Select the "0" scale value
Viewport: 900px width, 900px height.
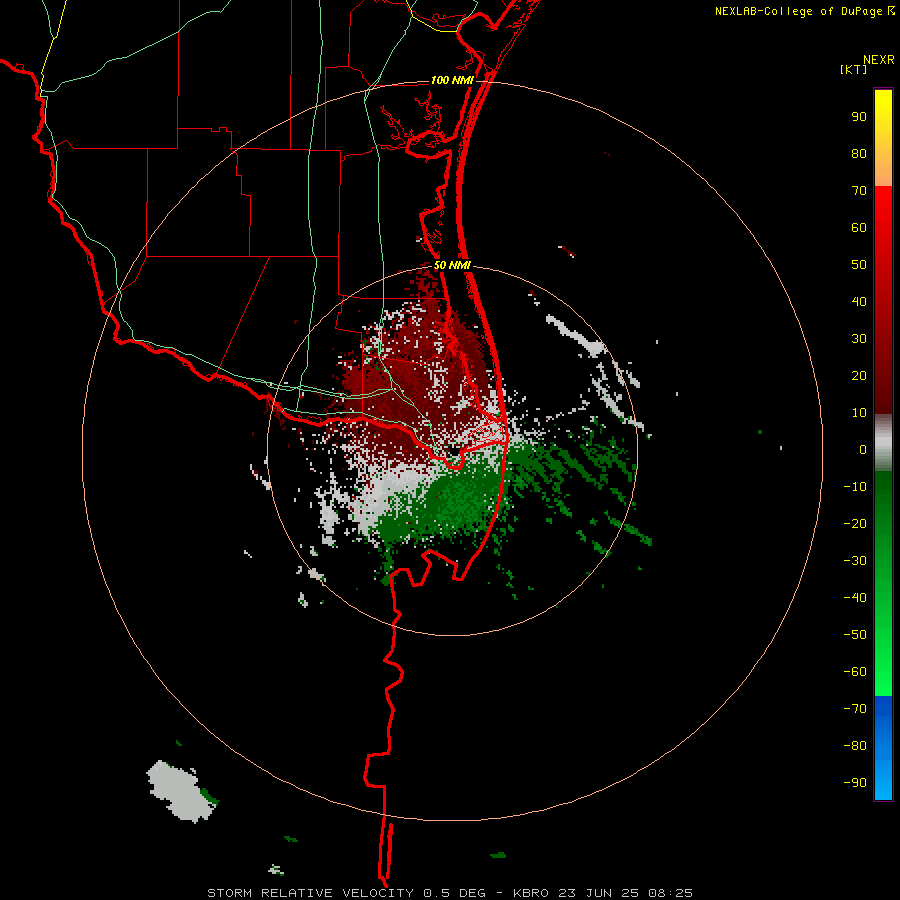(x=863, y=449)
